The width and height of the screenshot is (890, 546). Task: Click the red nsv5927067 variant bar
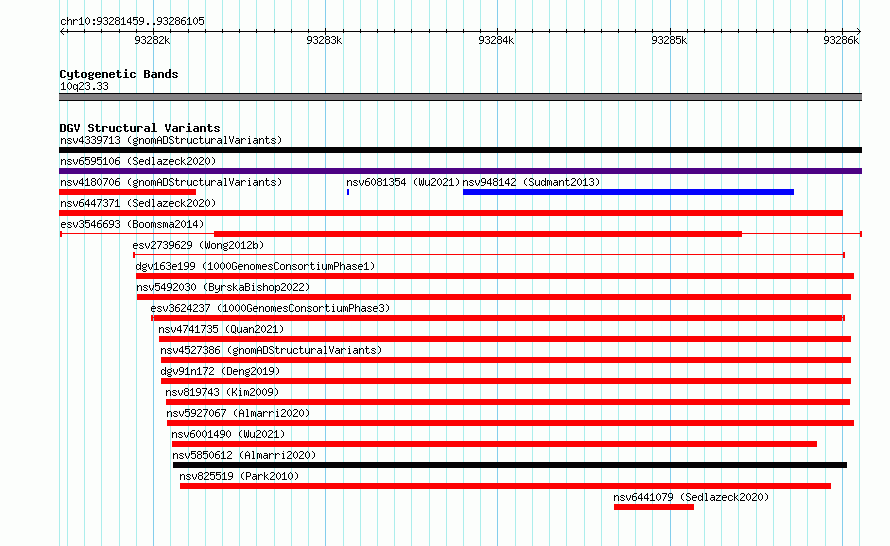[x=510, y=423]
